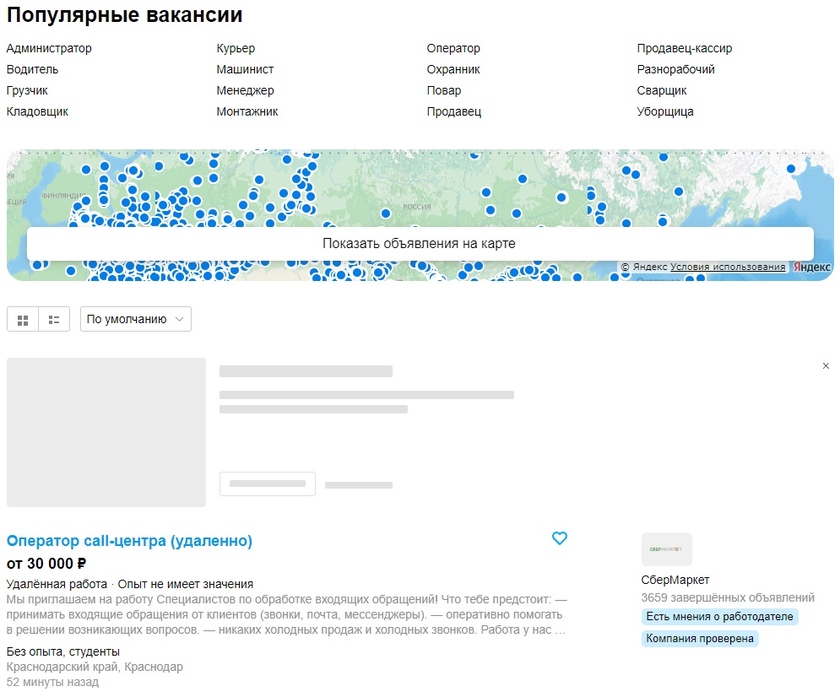The height and width of the screenshot is (697, 840).
Task: Open the 'Водитель' vacancies link
Action: 33,70
